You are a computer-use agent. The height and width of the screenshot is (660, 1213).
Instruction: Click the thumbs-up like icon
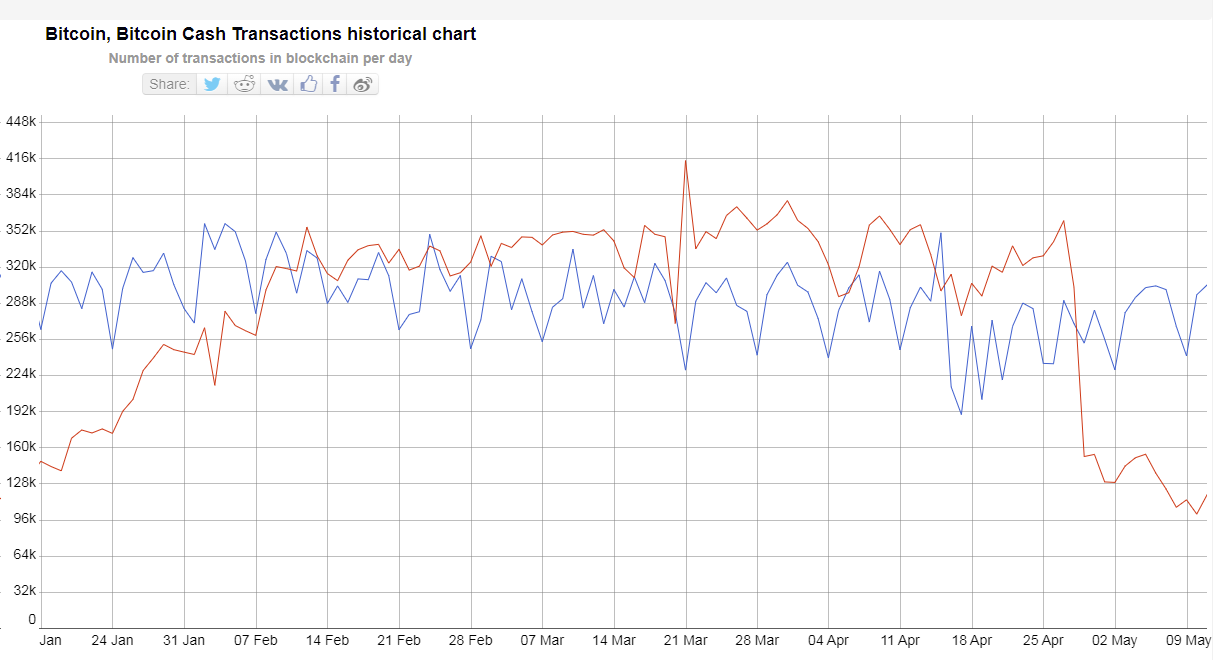pyautogui.click(x=308, y=84)
